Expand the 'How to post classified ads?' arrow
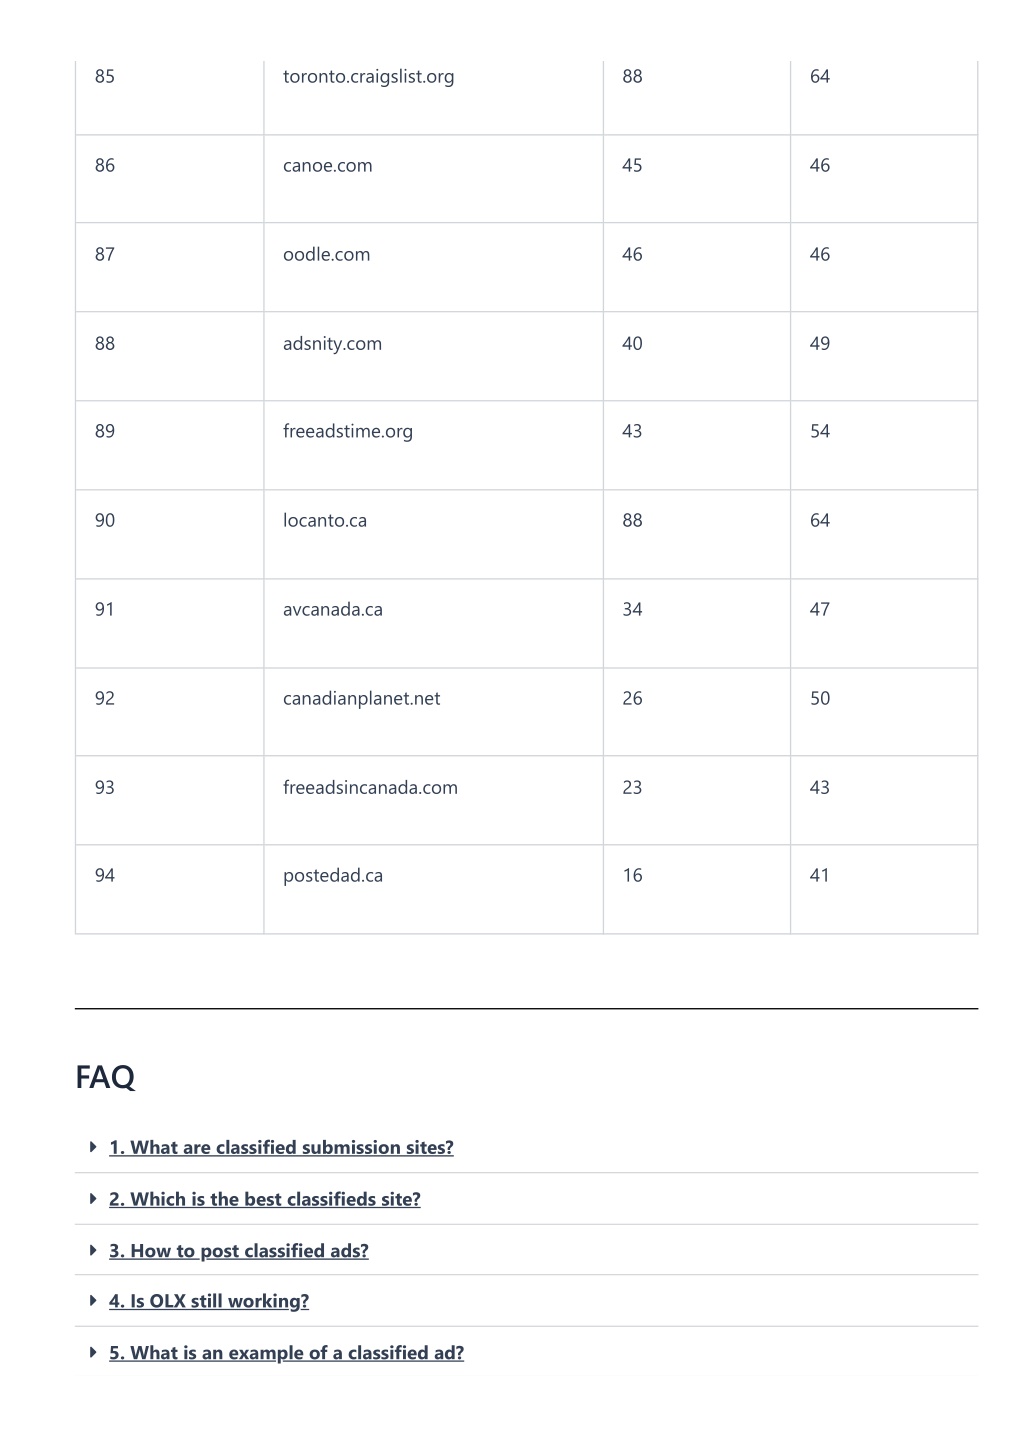 pos(93,1250)
